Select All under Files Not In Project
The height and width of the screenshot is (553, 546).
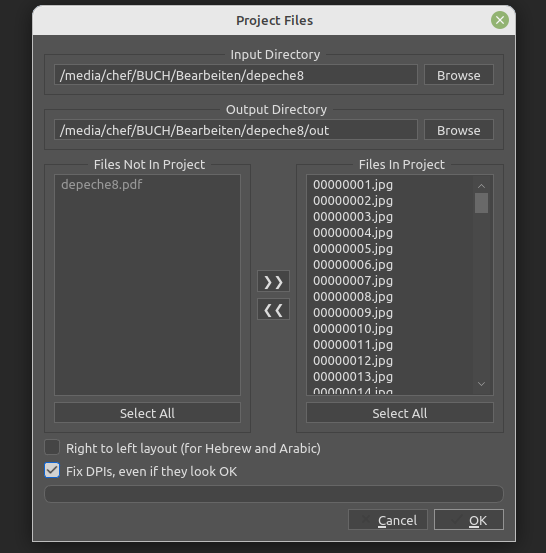click(x=147, y=413)
